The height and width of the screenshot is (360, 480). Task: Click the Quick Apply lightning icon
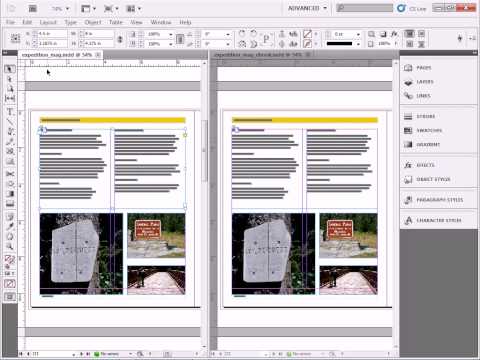460,38
